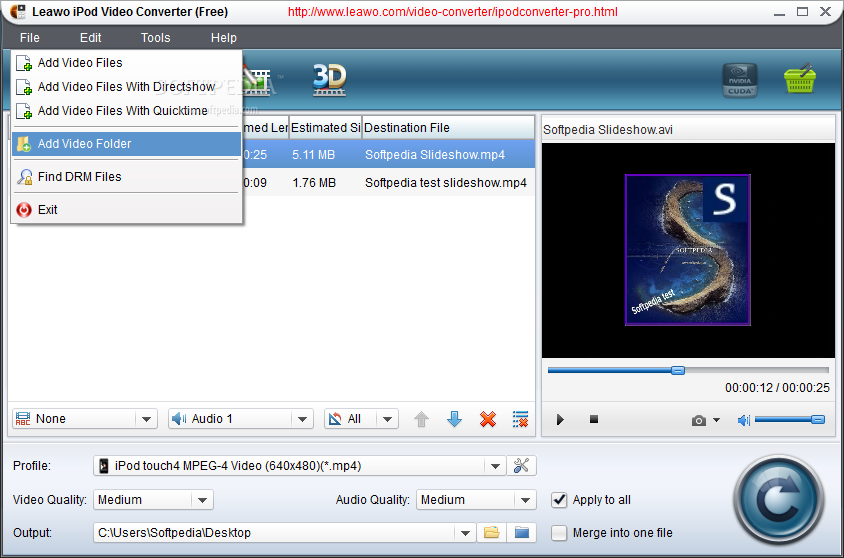Move selected file down with blue arrow
844x558 pixels.
pos(454,419)
